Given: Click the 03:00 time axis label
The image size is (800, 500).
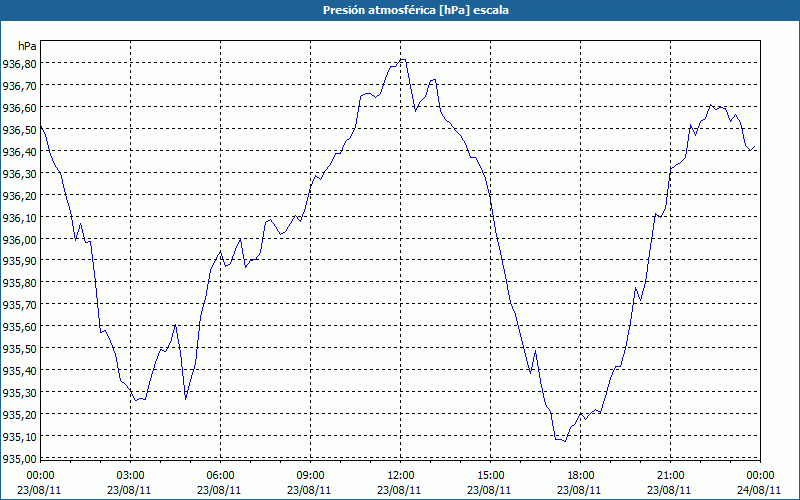Looking at the screenshot, I should coord(130,476).
